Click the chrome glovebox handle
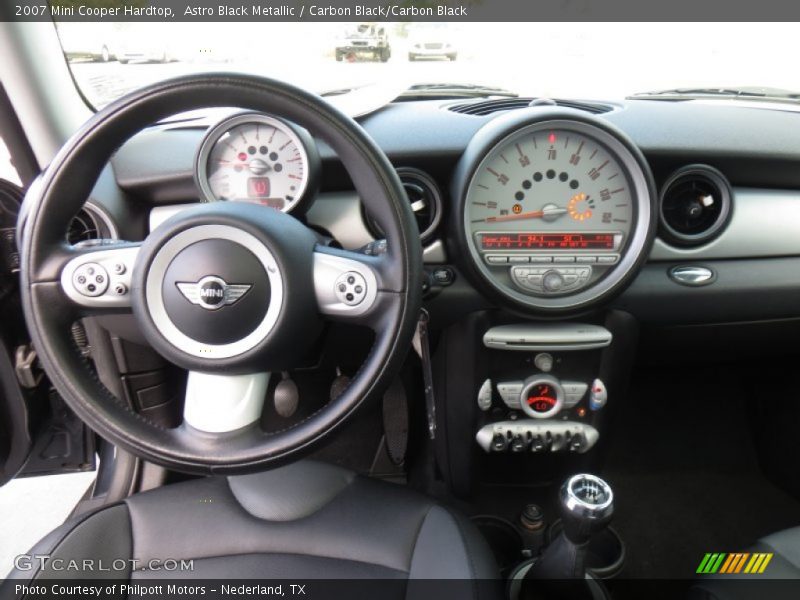Screen dimensions: 800x600 pyautogui.click(x=691, y=276)
